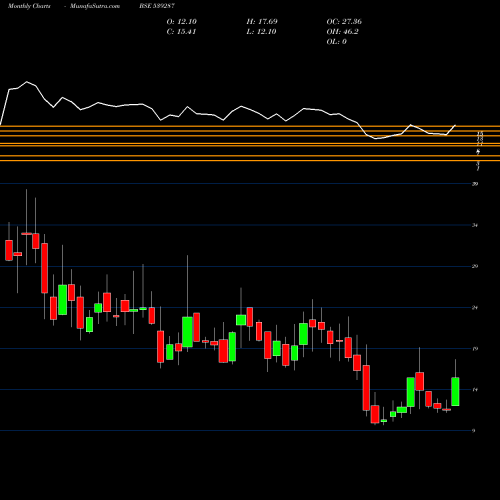This screenshot has width=500, height=500.
Task: Click the last green candle at chart's right end
Action: [455, 392]
